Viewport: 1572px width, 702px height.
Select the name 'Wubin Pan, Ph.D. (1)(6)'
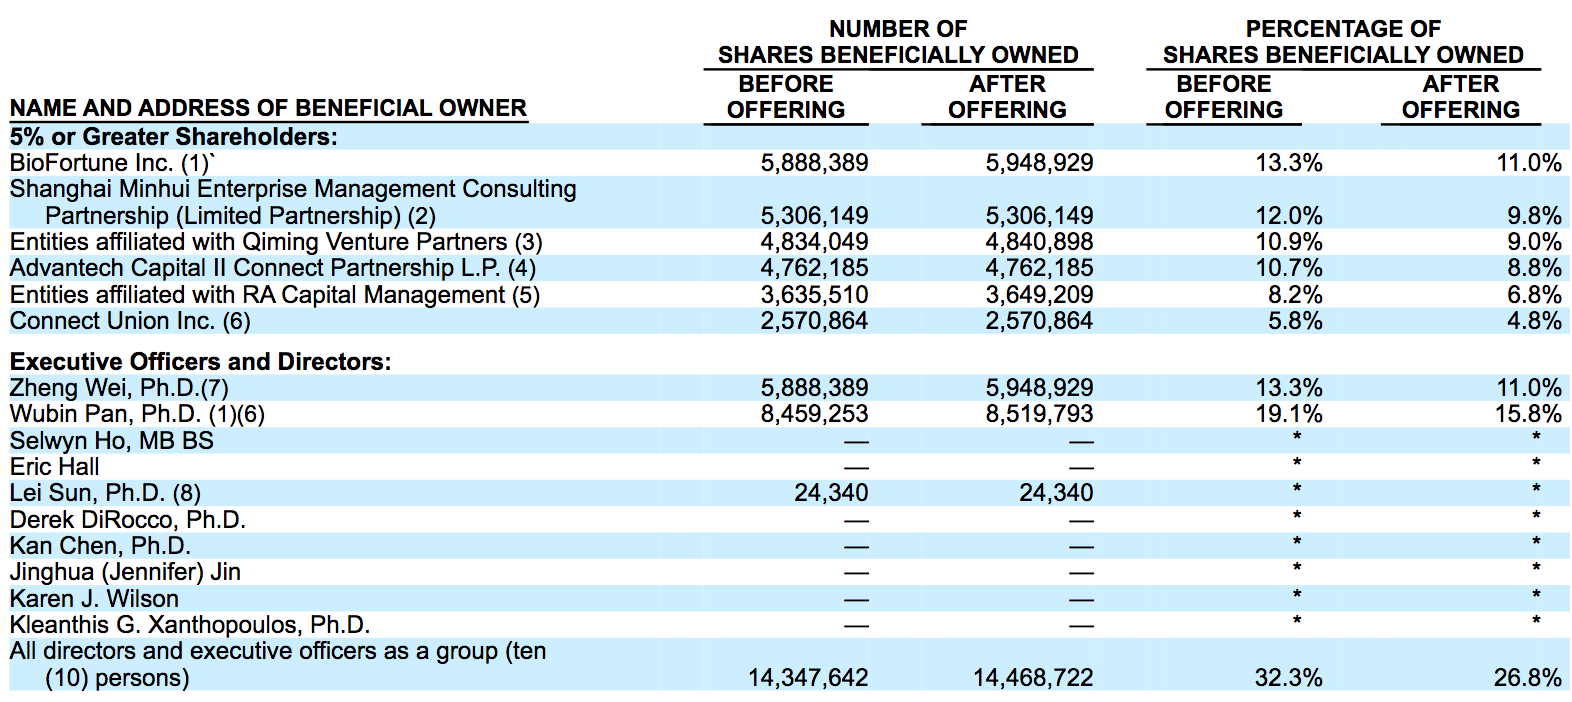point(137,414)
